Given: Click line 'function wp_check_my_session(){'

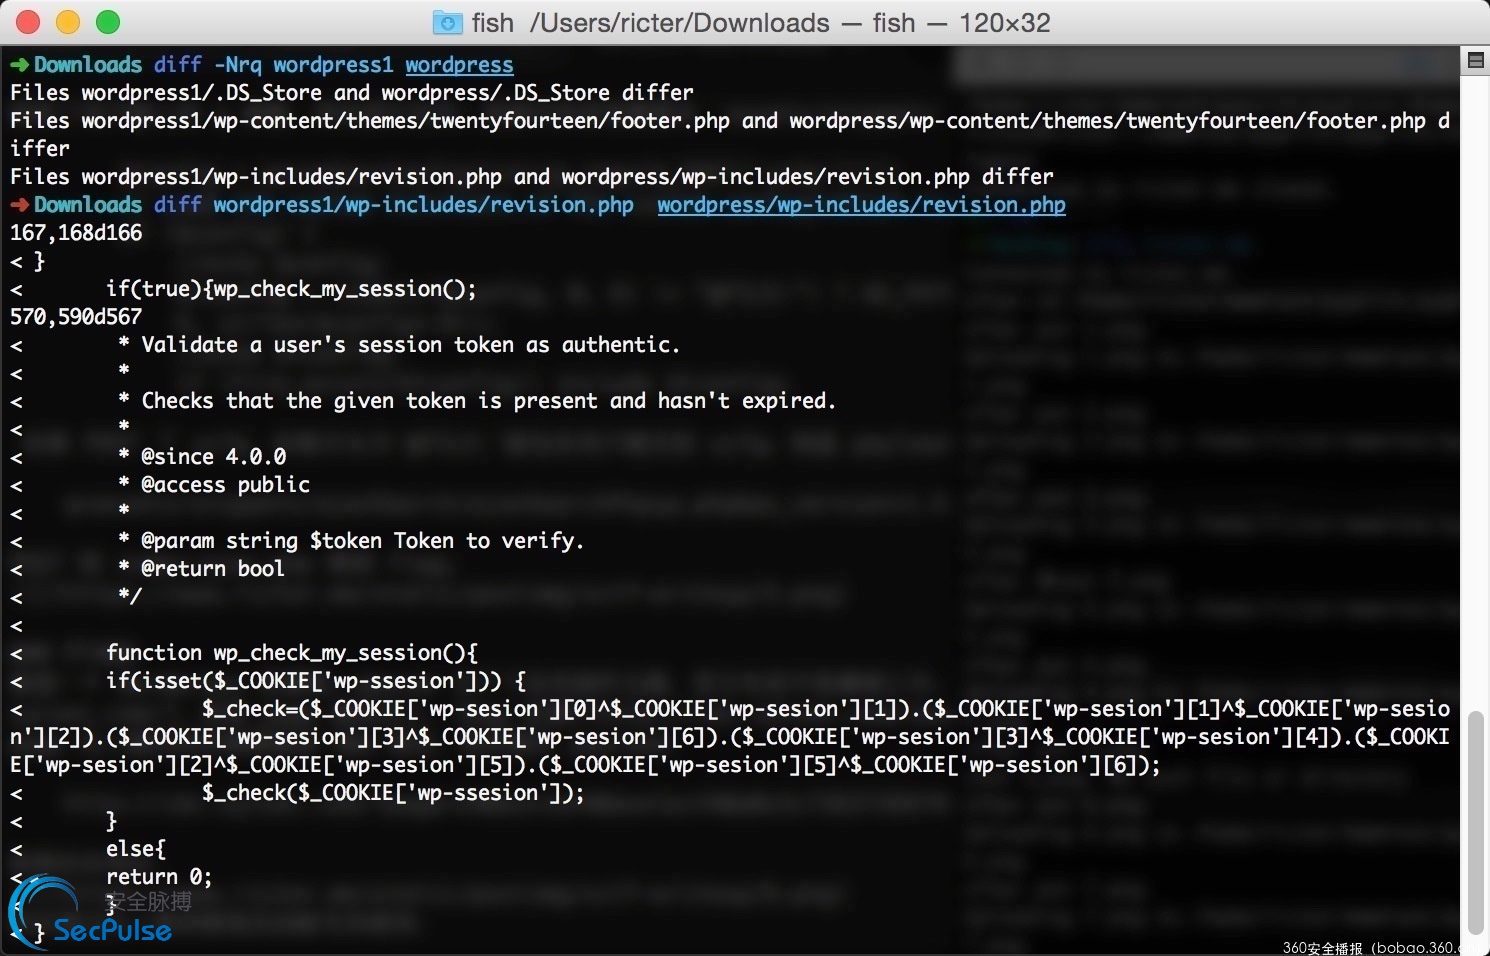Looking at the screenshot, I should pos(292,653).
